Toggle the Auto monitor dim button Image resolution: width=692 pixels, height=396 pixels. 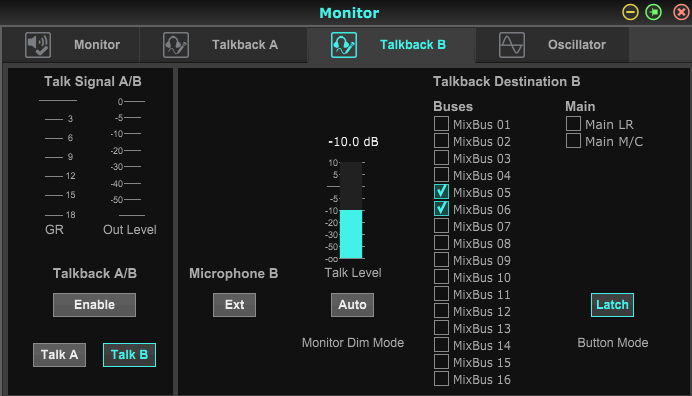click(x=352, y=305)
